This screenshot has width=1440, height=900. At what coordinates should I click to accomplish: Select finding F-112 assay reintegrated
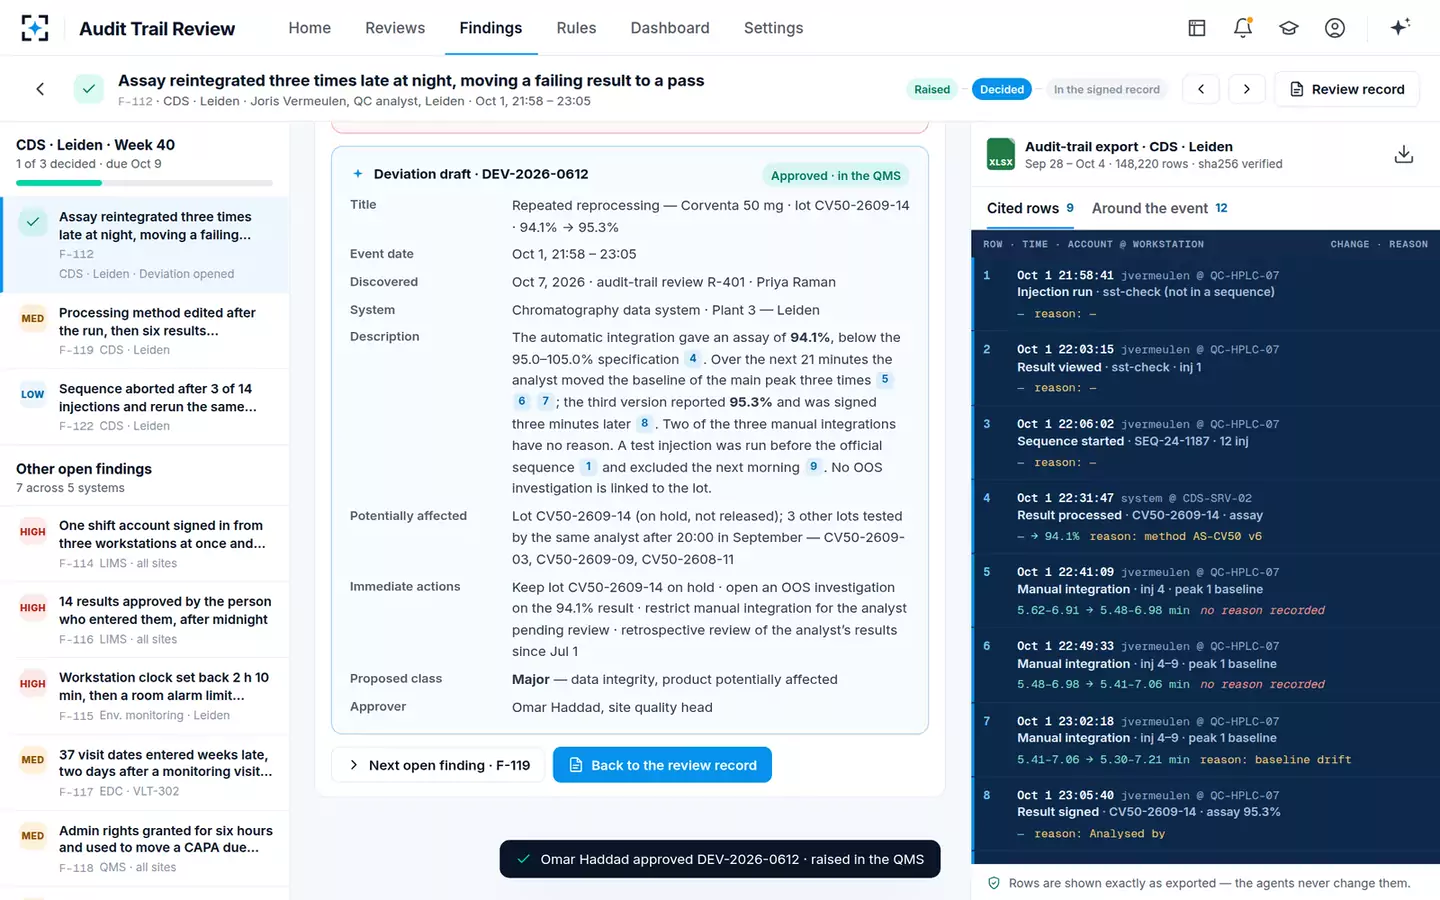145,245
